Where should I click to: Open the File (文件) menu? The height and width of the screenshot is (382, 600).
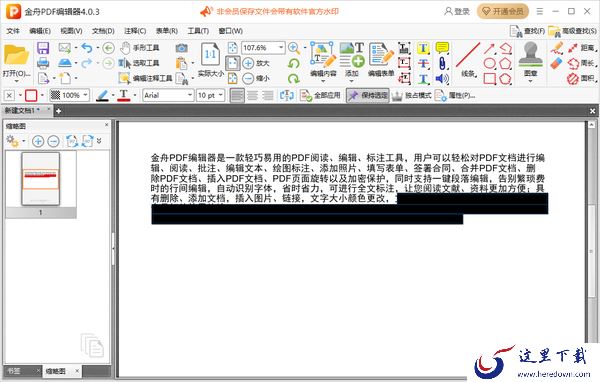pyautogui.click(x=13, y=31)
